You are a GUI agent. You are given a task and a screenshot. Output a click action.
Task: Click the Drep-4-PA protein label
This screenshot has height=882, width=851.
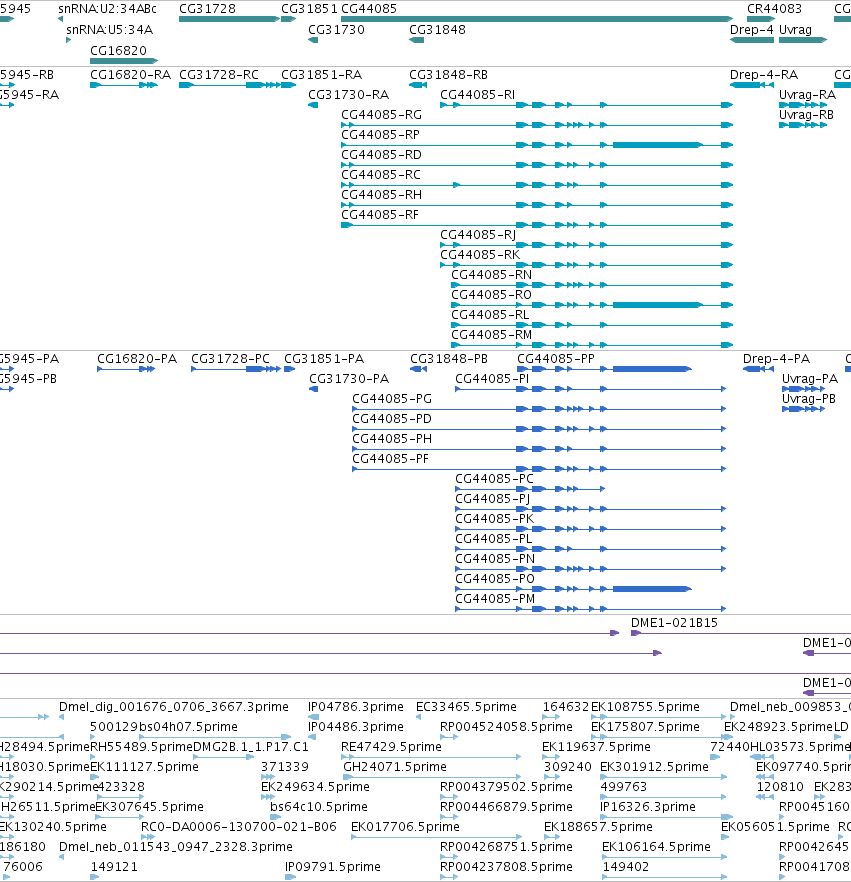pos(776,359)
